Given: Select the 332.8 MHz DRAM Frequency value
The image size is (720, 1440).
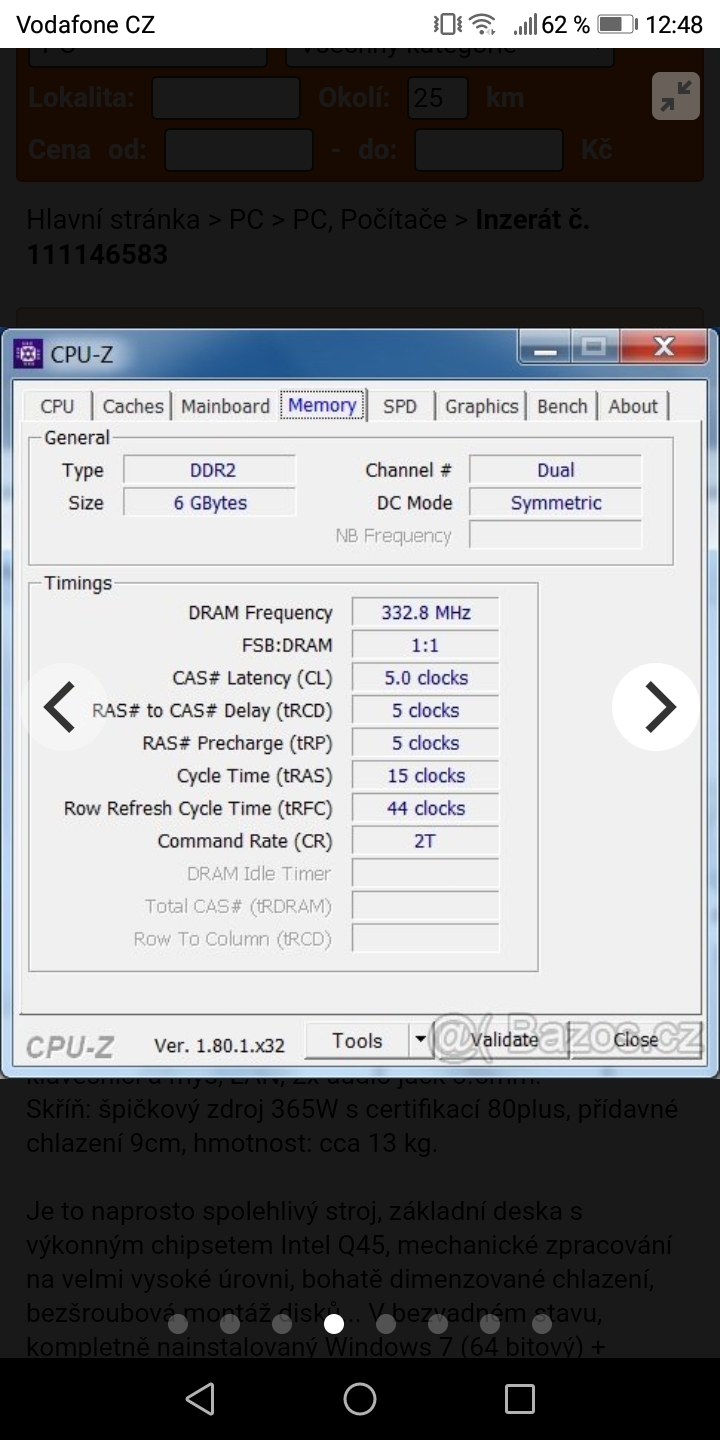Looking at the screenshot, I should (425, 612).
